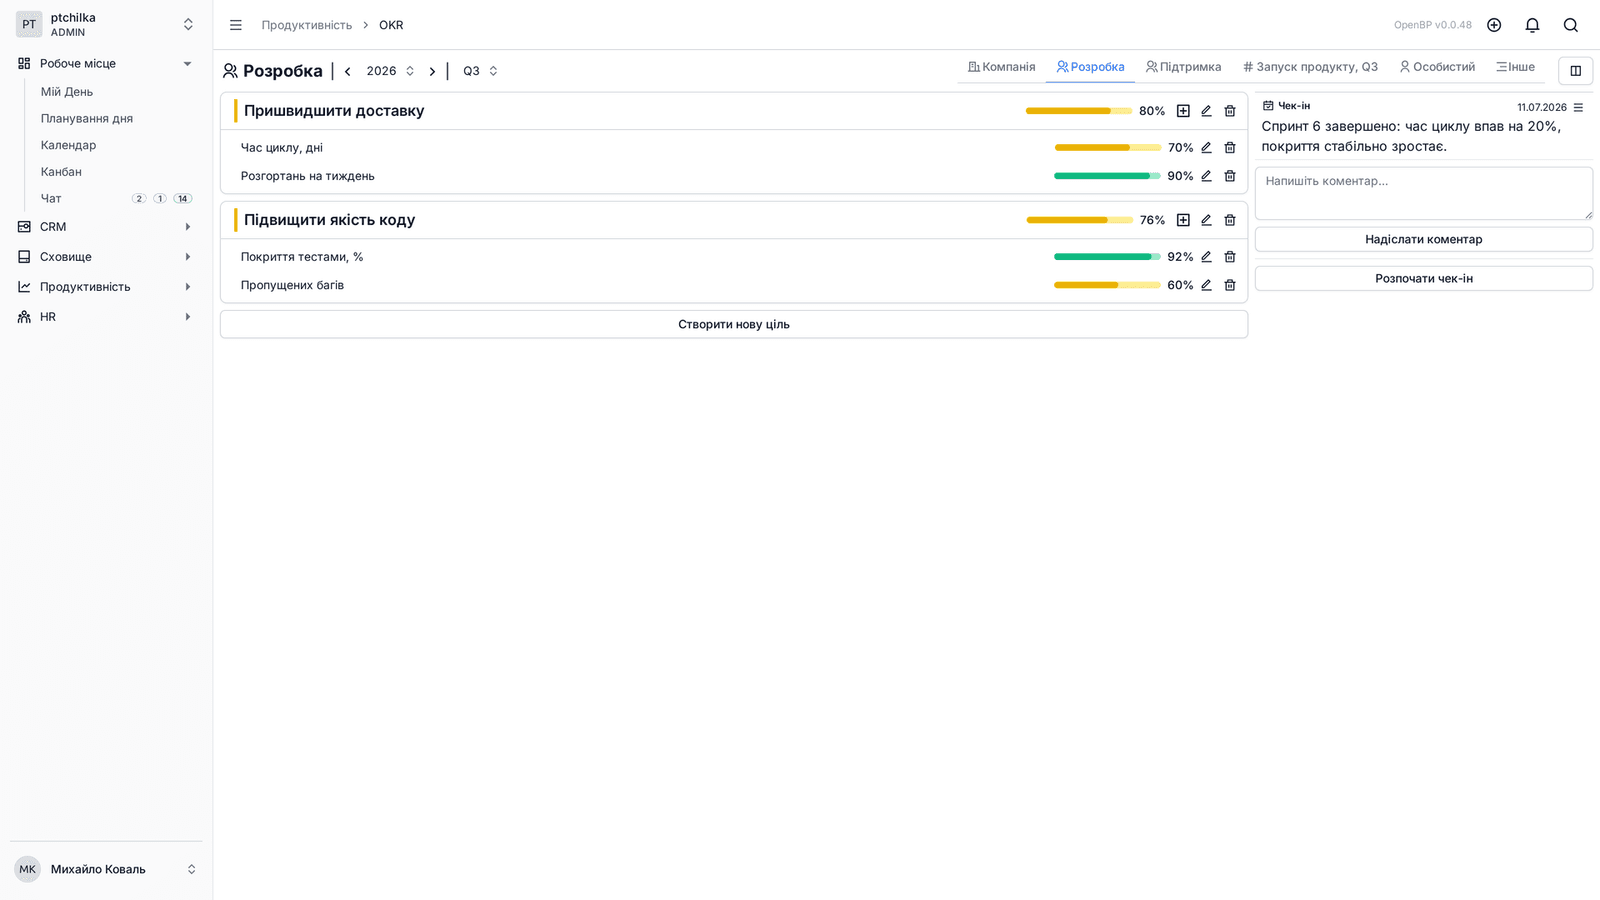Go to previous year arrow

click(348, 71)
